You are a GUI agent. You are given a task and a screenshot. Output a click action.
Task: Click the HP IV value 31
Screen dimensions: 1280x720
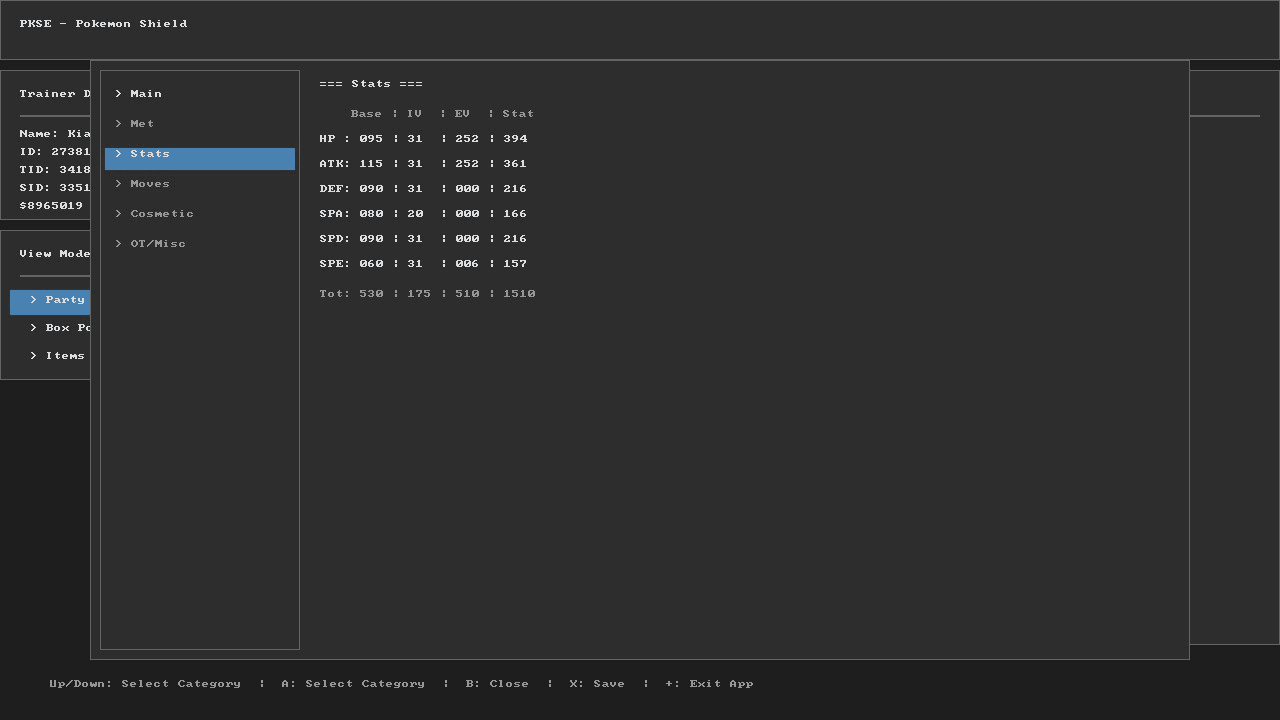coord(415,139)
